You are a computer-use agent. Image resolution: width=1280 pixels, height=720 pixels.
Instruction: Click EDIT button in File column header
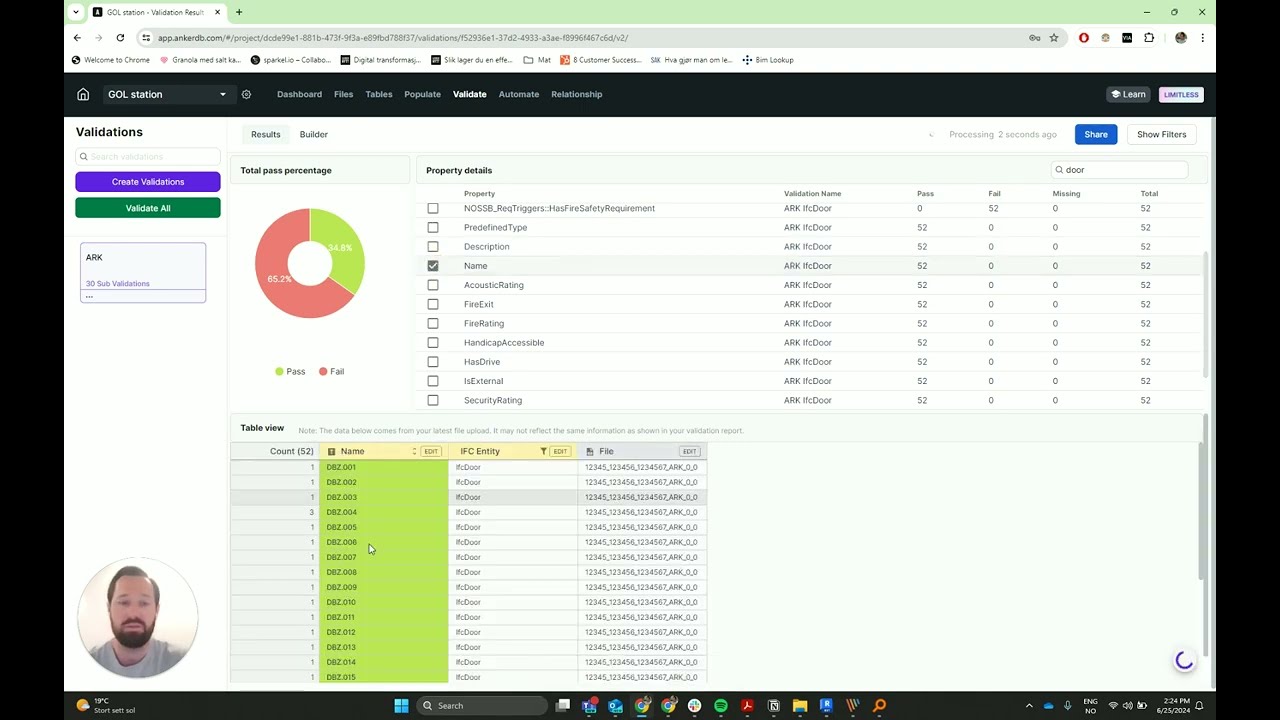tap(689, 451)
